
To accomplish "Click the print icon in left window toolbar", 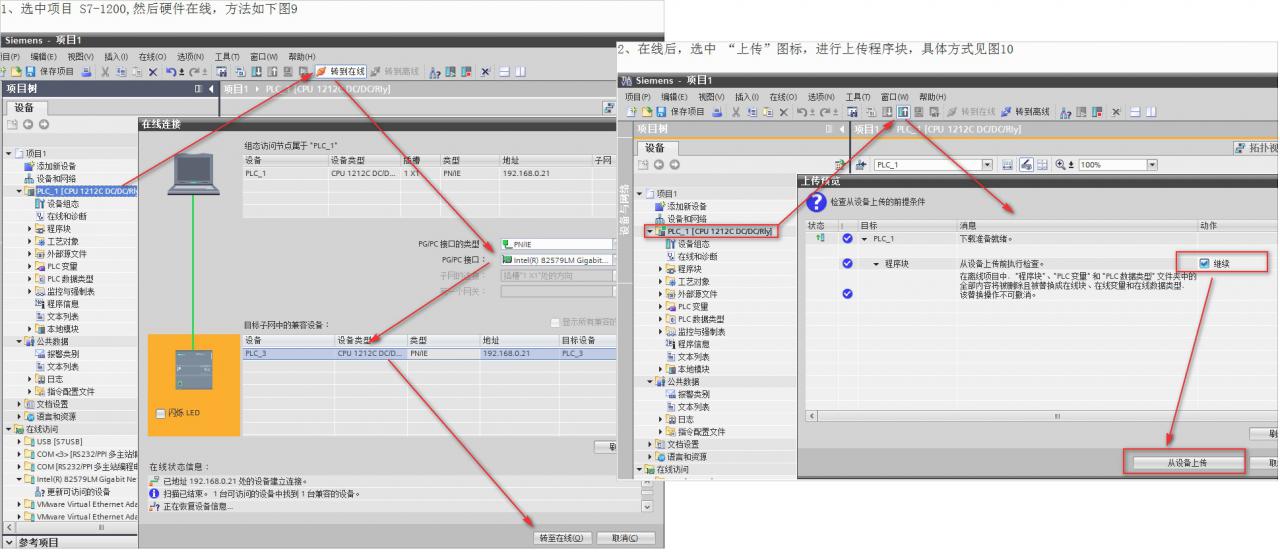I will point(86,71).
